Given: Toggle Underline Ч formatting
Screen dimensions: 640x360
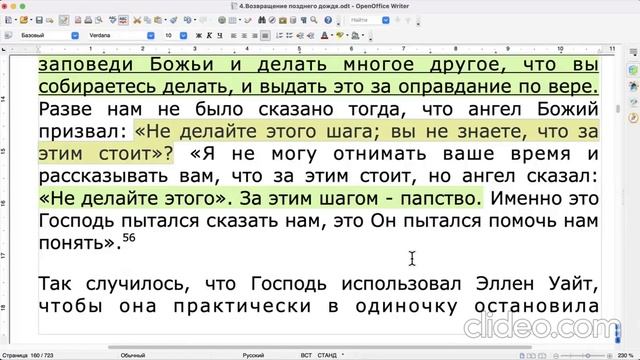Looking at the screenshot, I should click(x=220, y=36).
